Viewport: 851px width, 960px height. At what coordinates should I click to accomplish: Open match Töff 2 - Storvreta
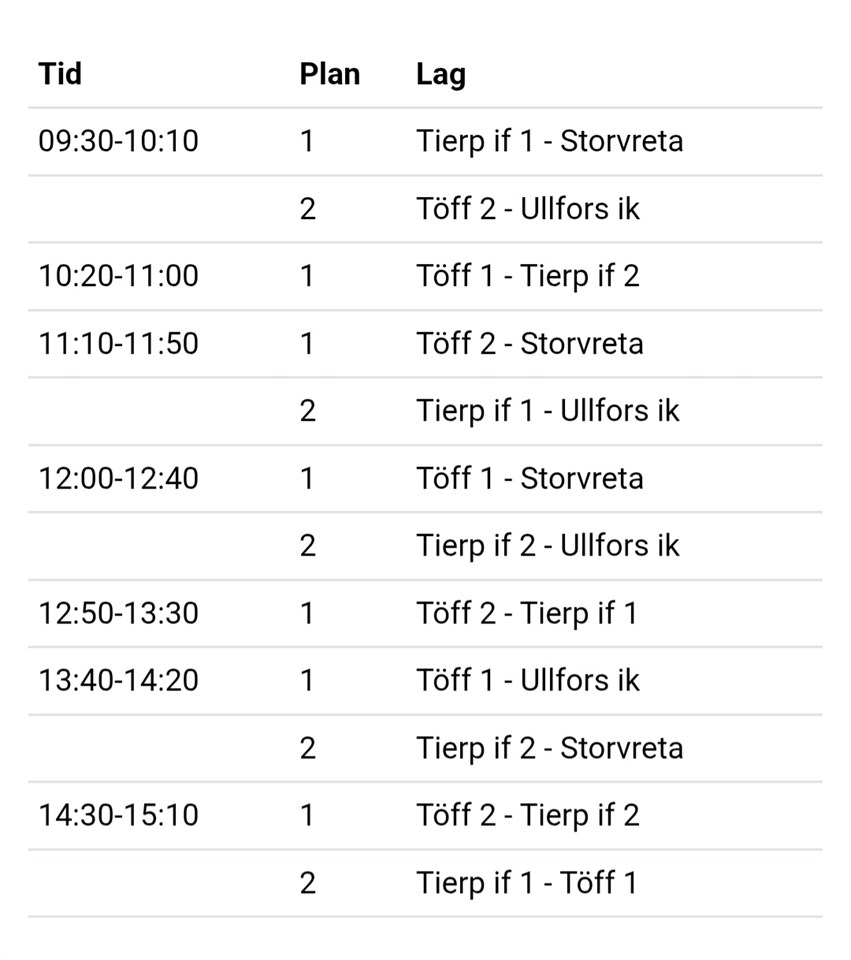point(530,343)
